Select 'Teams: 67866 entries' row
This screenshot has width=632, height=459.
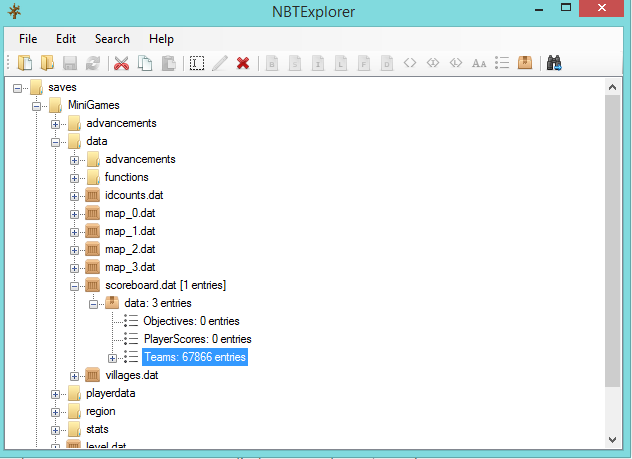point(195,357)
